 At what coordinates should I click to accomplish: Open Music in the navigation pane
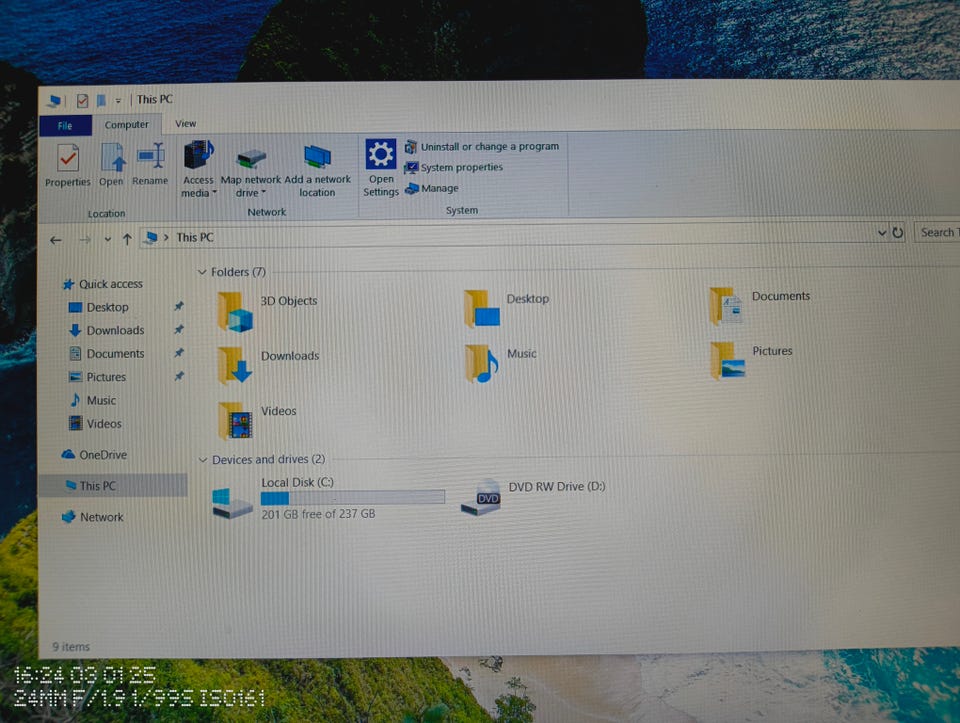tap(93, 400)
